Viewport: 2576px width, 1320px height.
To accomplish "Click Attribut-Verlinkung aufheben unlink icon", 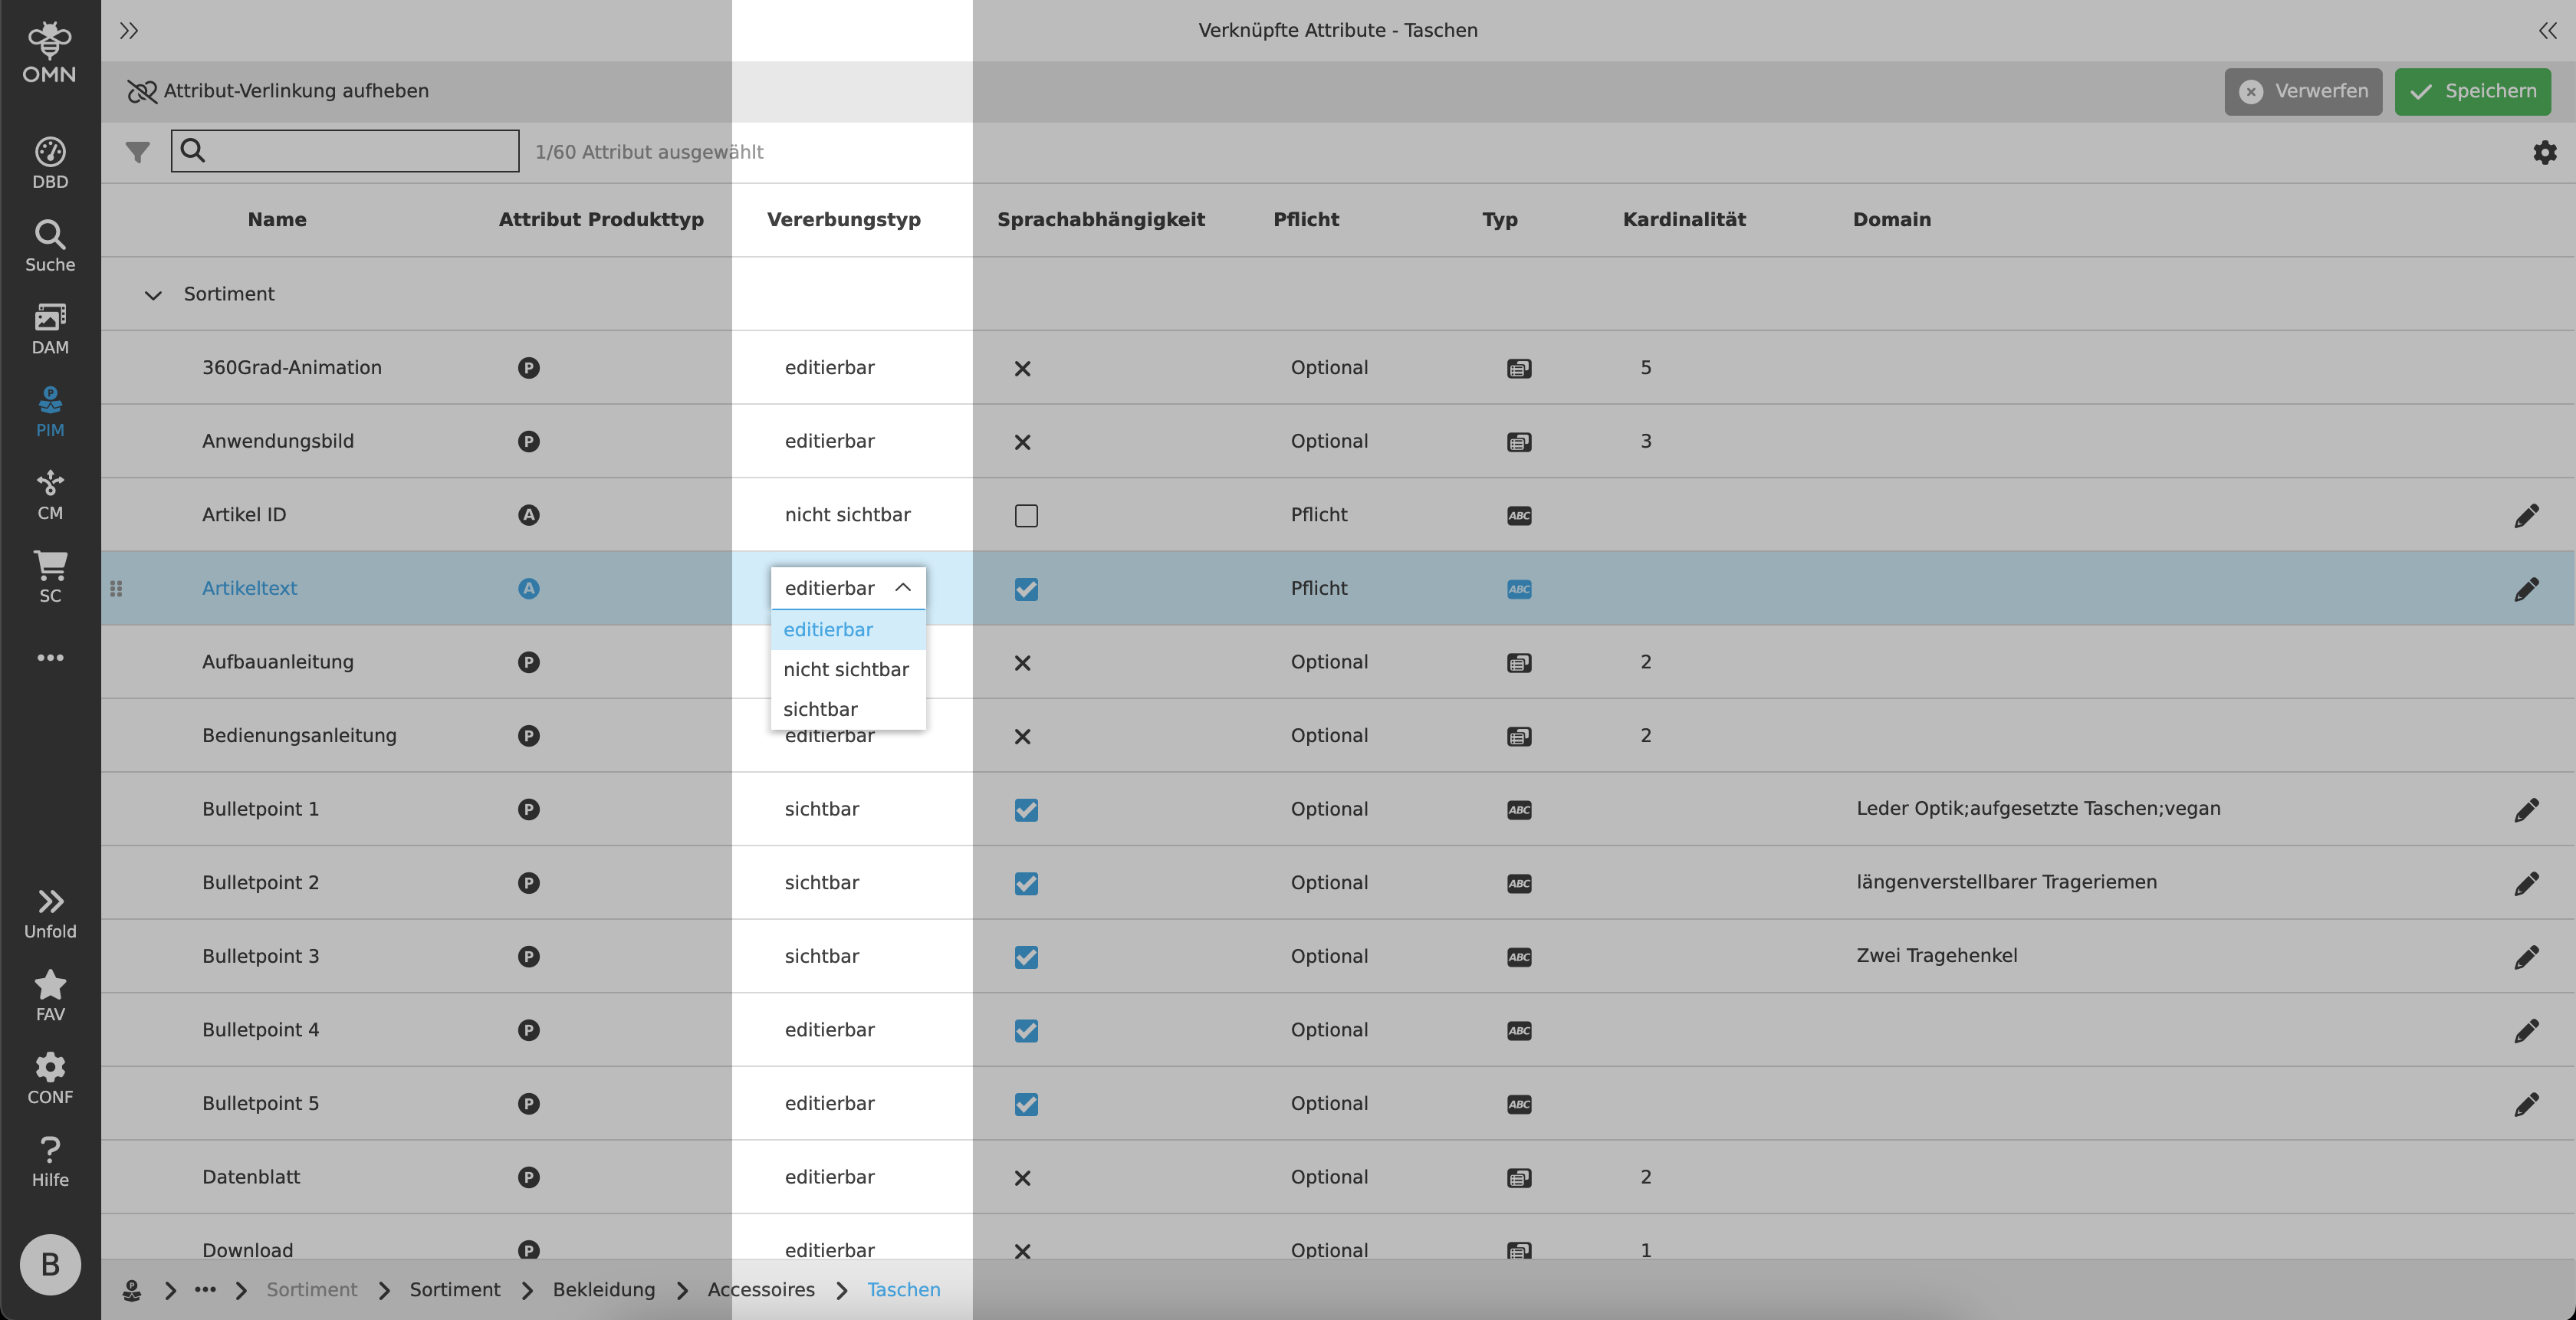I will tap(142, 91).
